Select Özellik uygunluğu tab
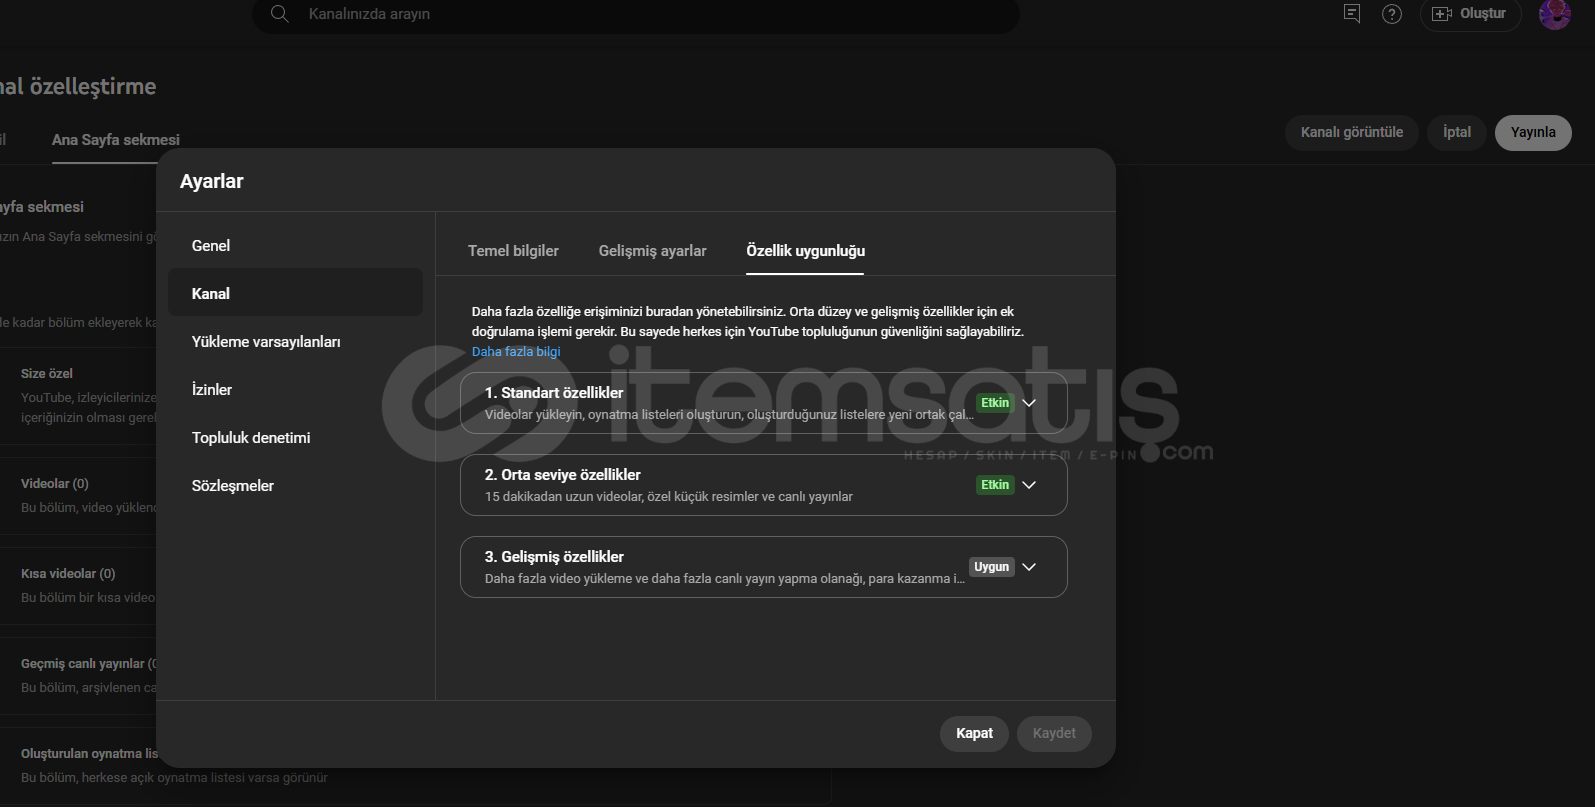 [805, 251]
